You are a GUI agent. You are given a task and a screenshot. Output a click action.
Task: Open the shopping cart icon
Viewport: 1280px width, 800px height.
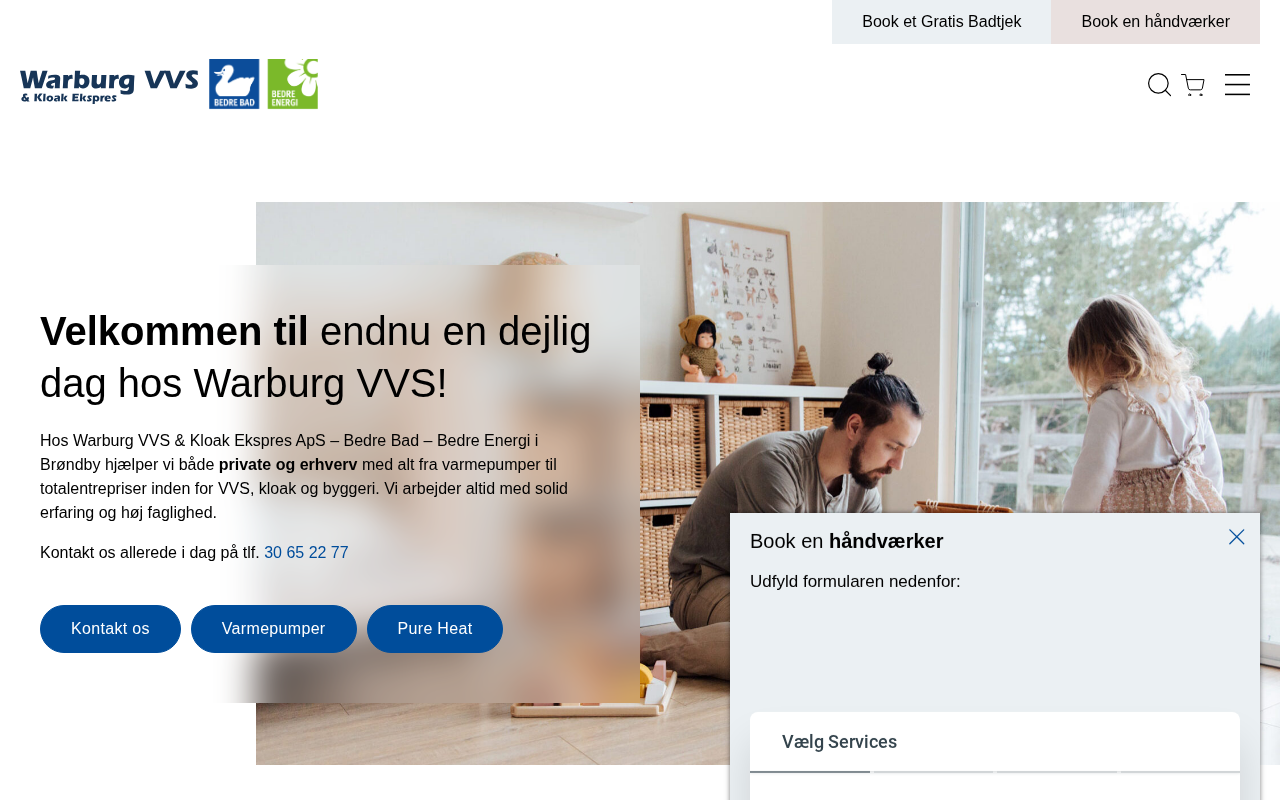tap(1193, 85)
